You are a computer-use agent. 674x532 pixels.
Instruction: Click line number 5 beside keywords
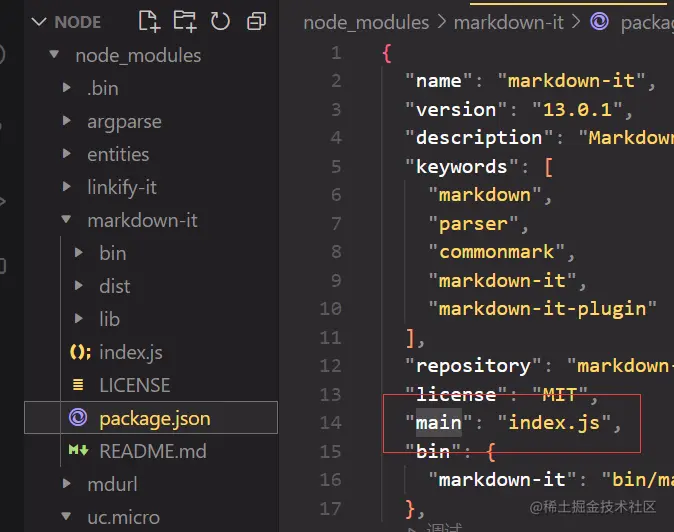tap(336, 167)
